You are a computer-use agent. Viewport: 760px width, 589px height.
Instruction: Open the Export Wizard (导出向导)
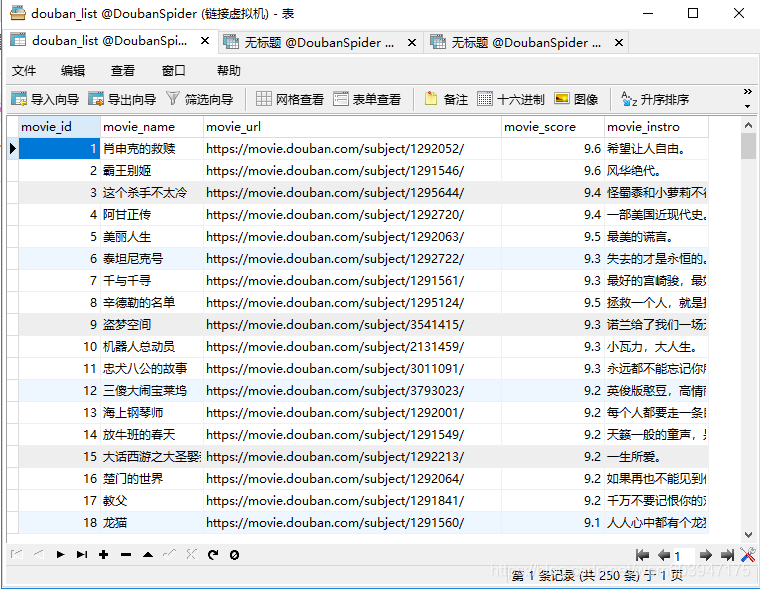pyautogui.click(x=122, y=99)
